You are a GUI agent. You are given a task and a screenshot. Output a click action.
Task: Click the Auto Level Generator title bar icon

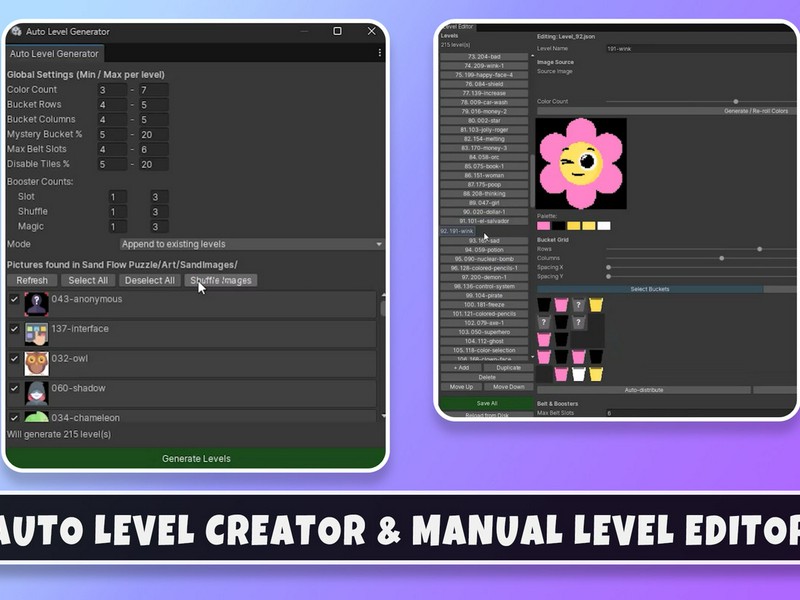[x=16, y=31]
